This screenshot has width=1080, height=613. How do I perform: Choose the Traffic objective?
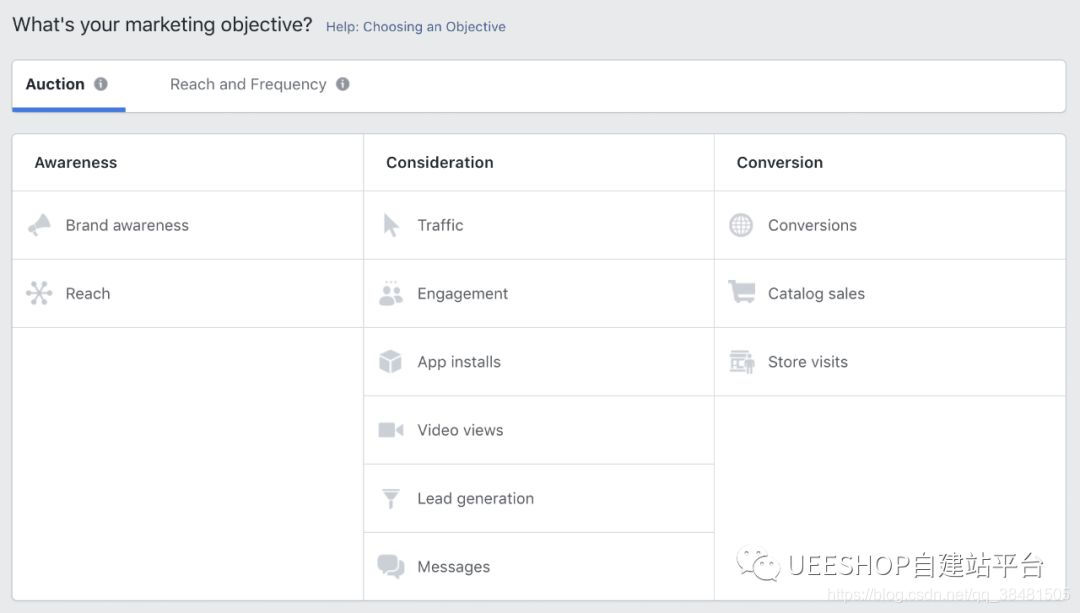(x=539, y=225)
